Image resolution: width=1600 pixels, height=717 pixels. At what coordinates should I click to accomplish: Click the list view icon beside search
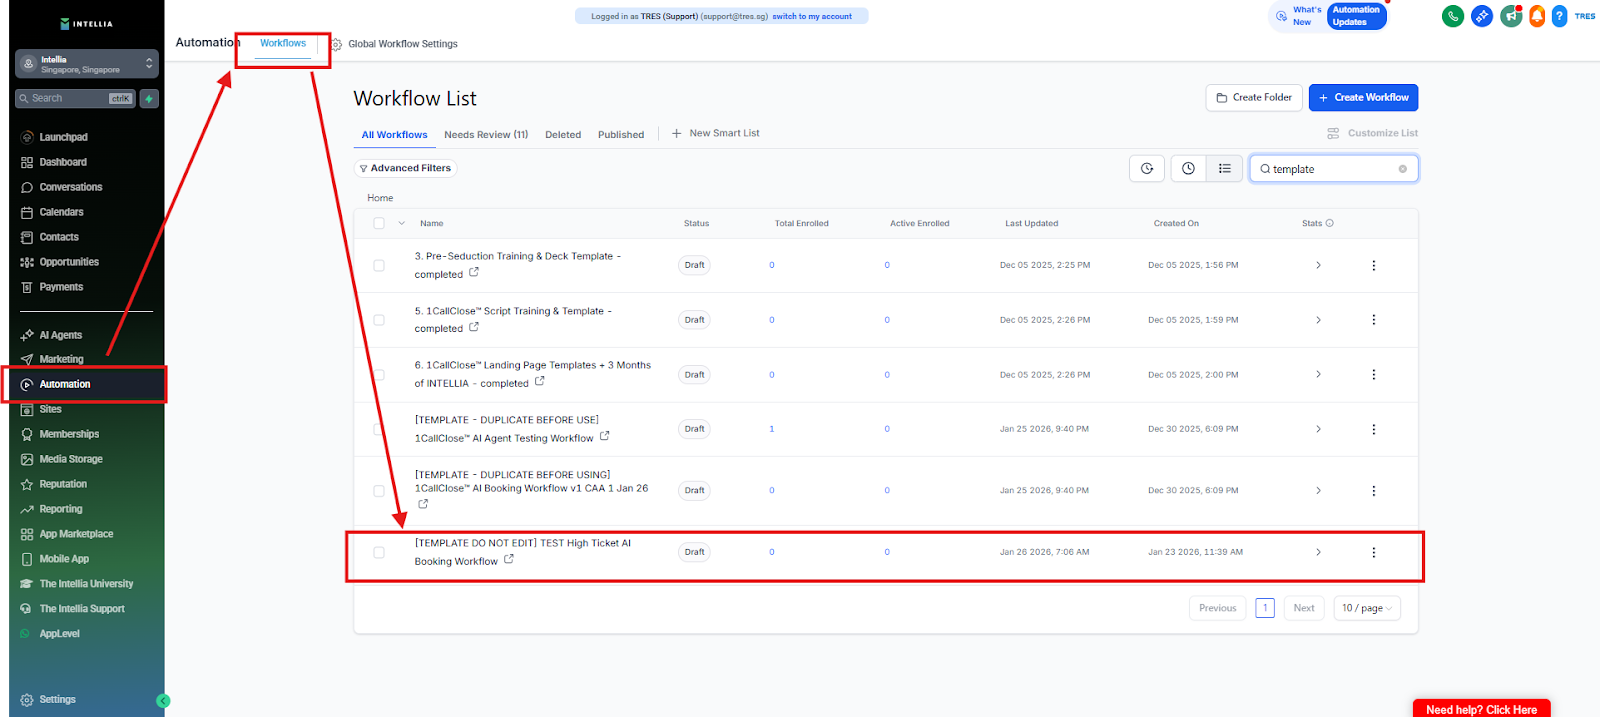pyautogui.click(x=1224, y=169)
